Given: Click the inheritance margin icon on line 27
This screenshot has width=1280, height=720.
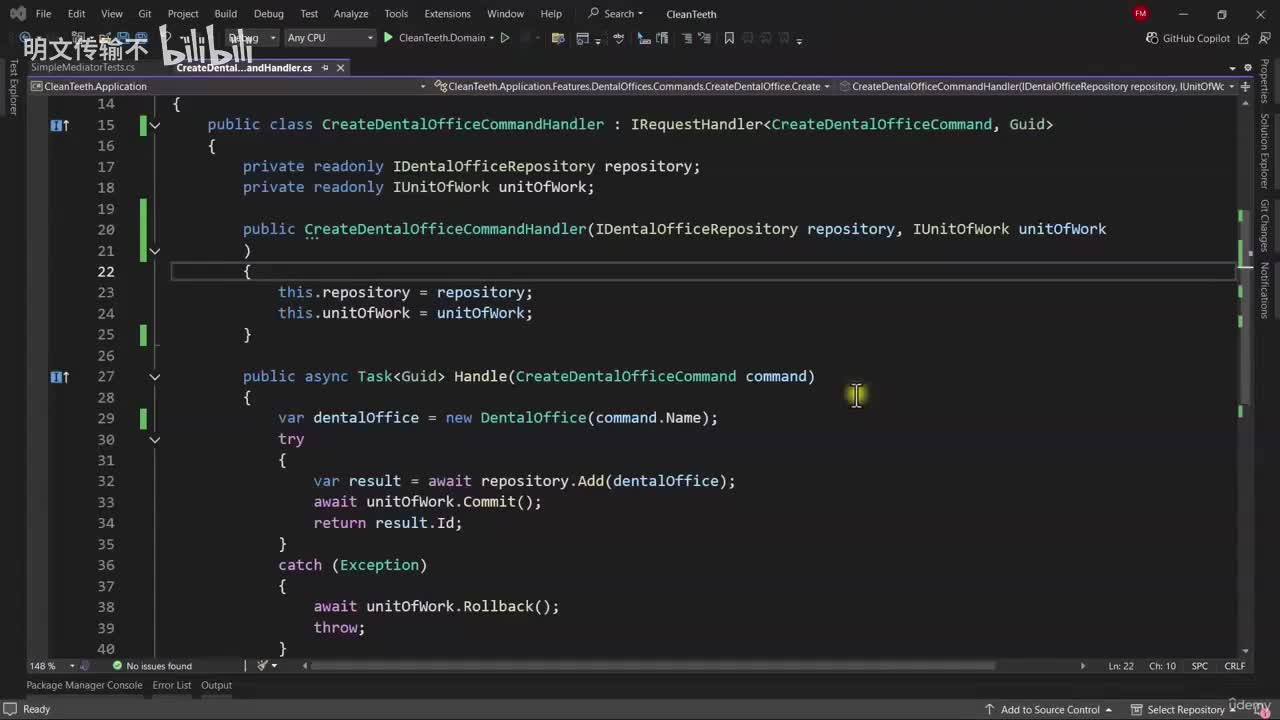Looking at the screenshot, I should point(59,377).
